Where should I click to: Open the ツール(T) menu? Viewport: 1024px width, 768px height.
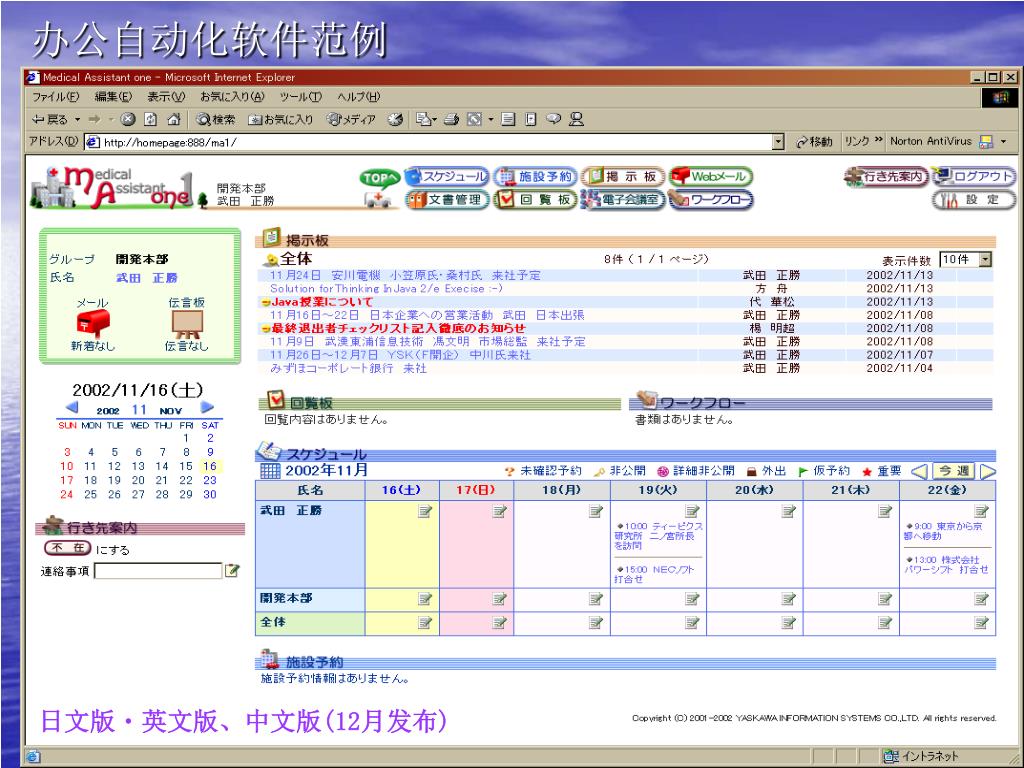point(301,97)
